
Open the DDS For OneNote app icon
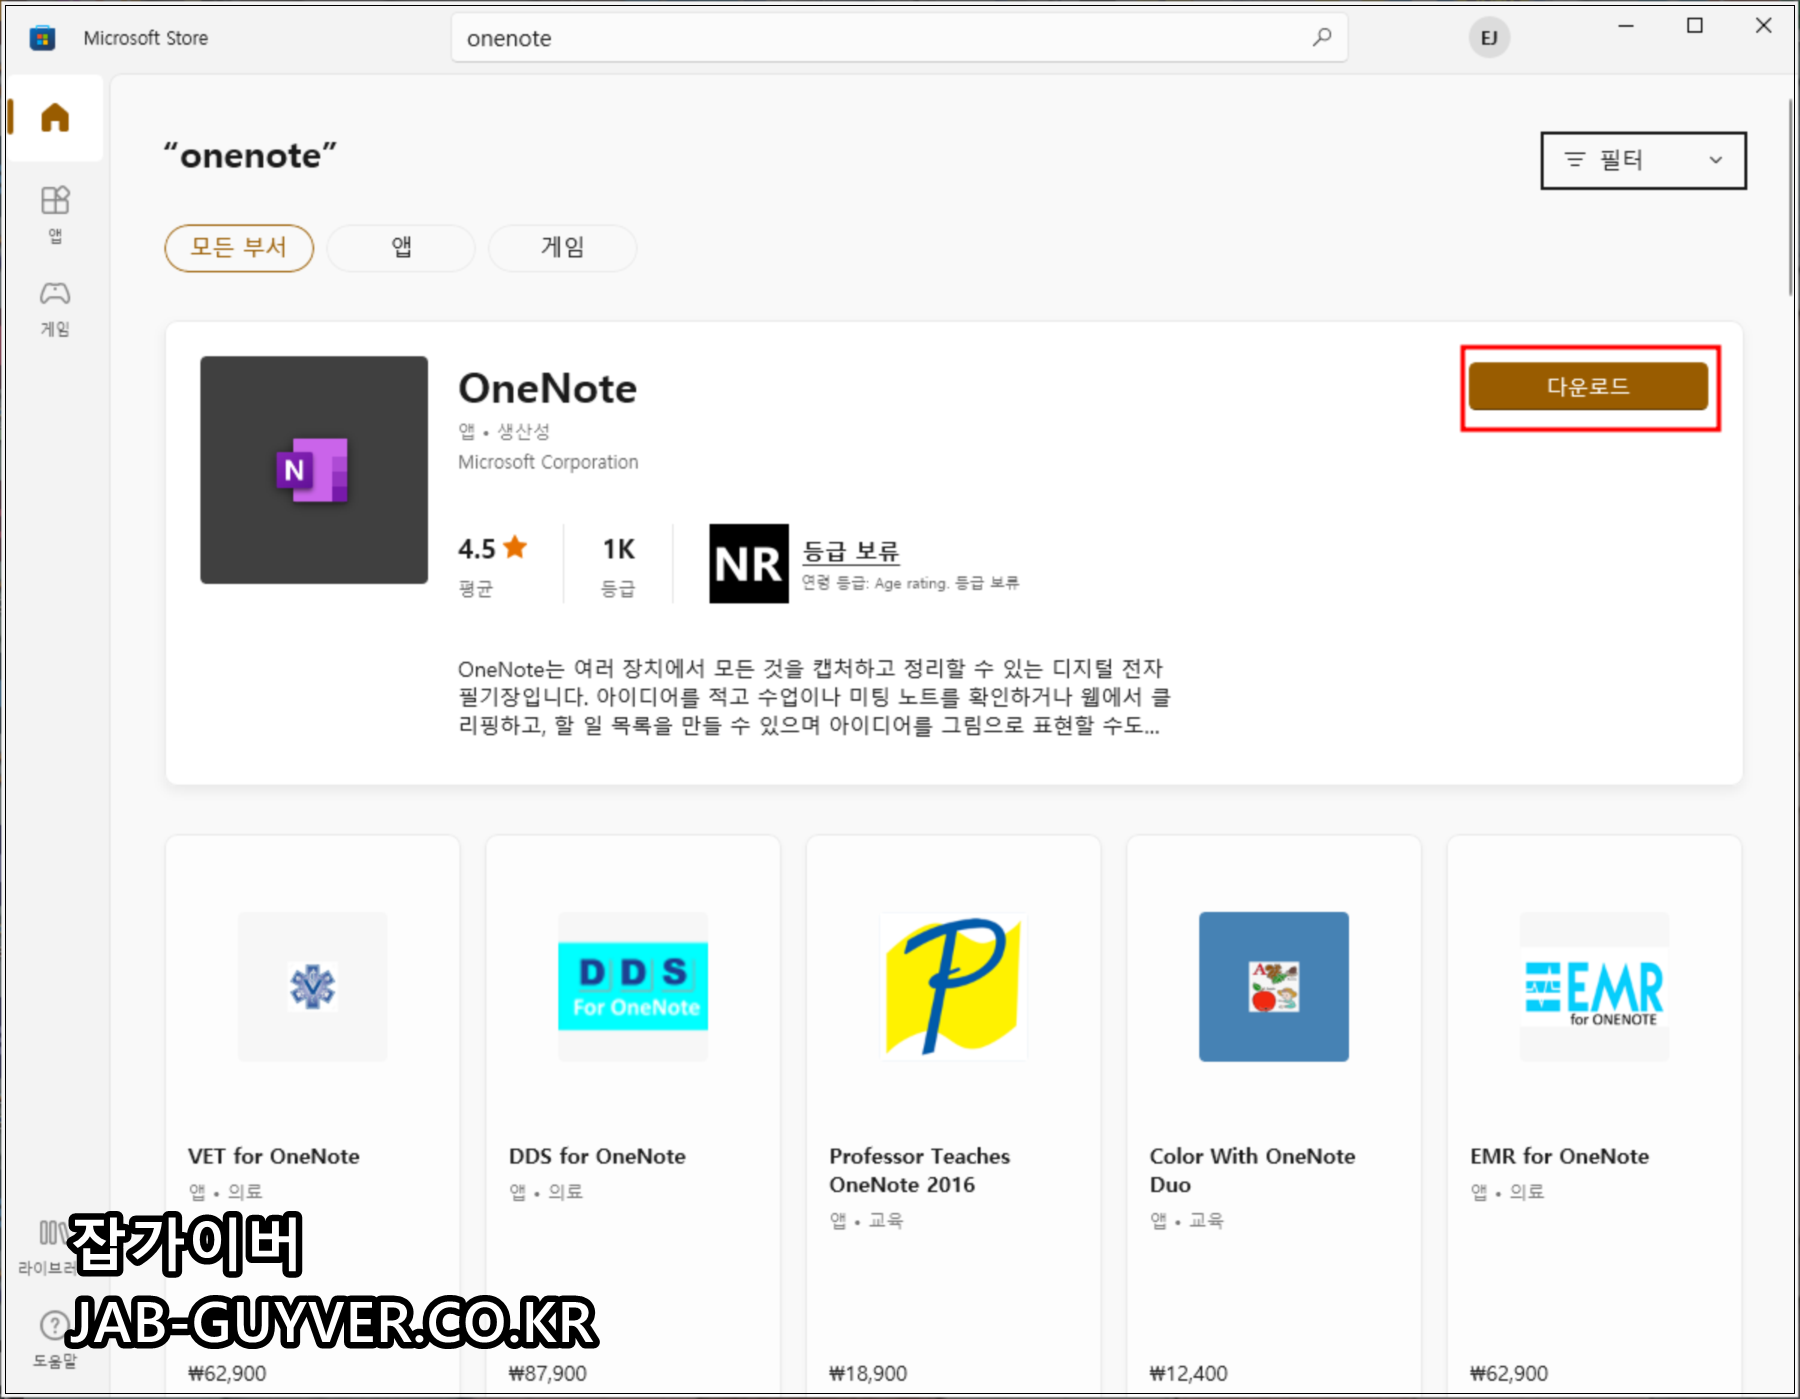click(x=633, y=987)
